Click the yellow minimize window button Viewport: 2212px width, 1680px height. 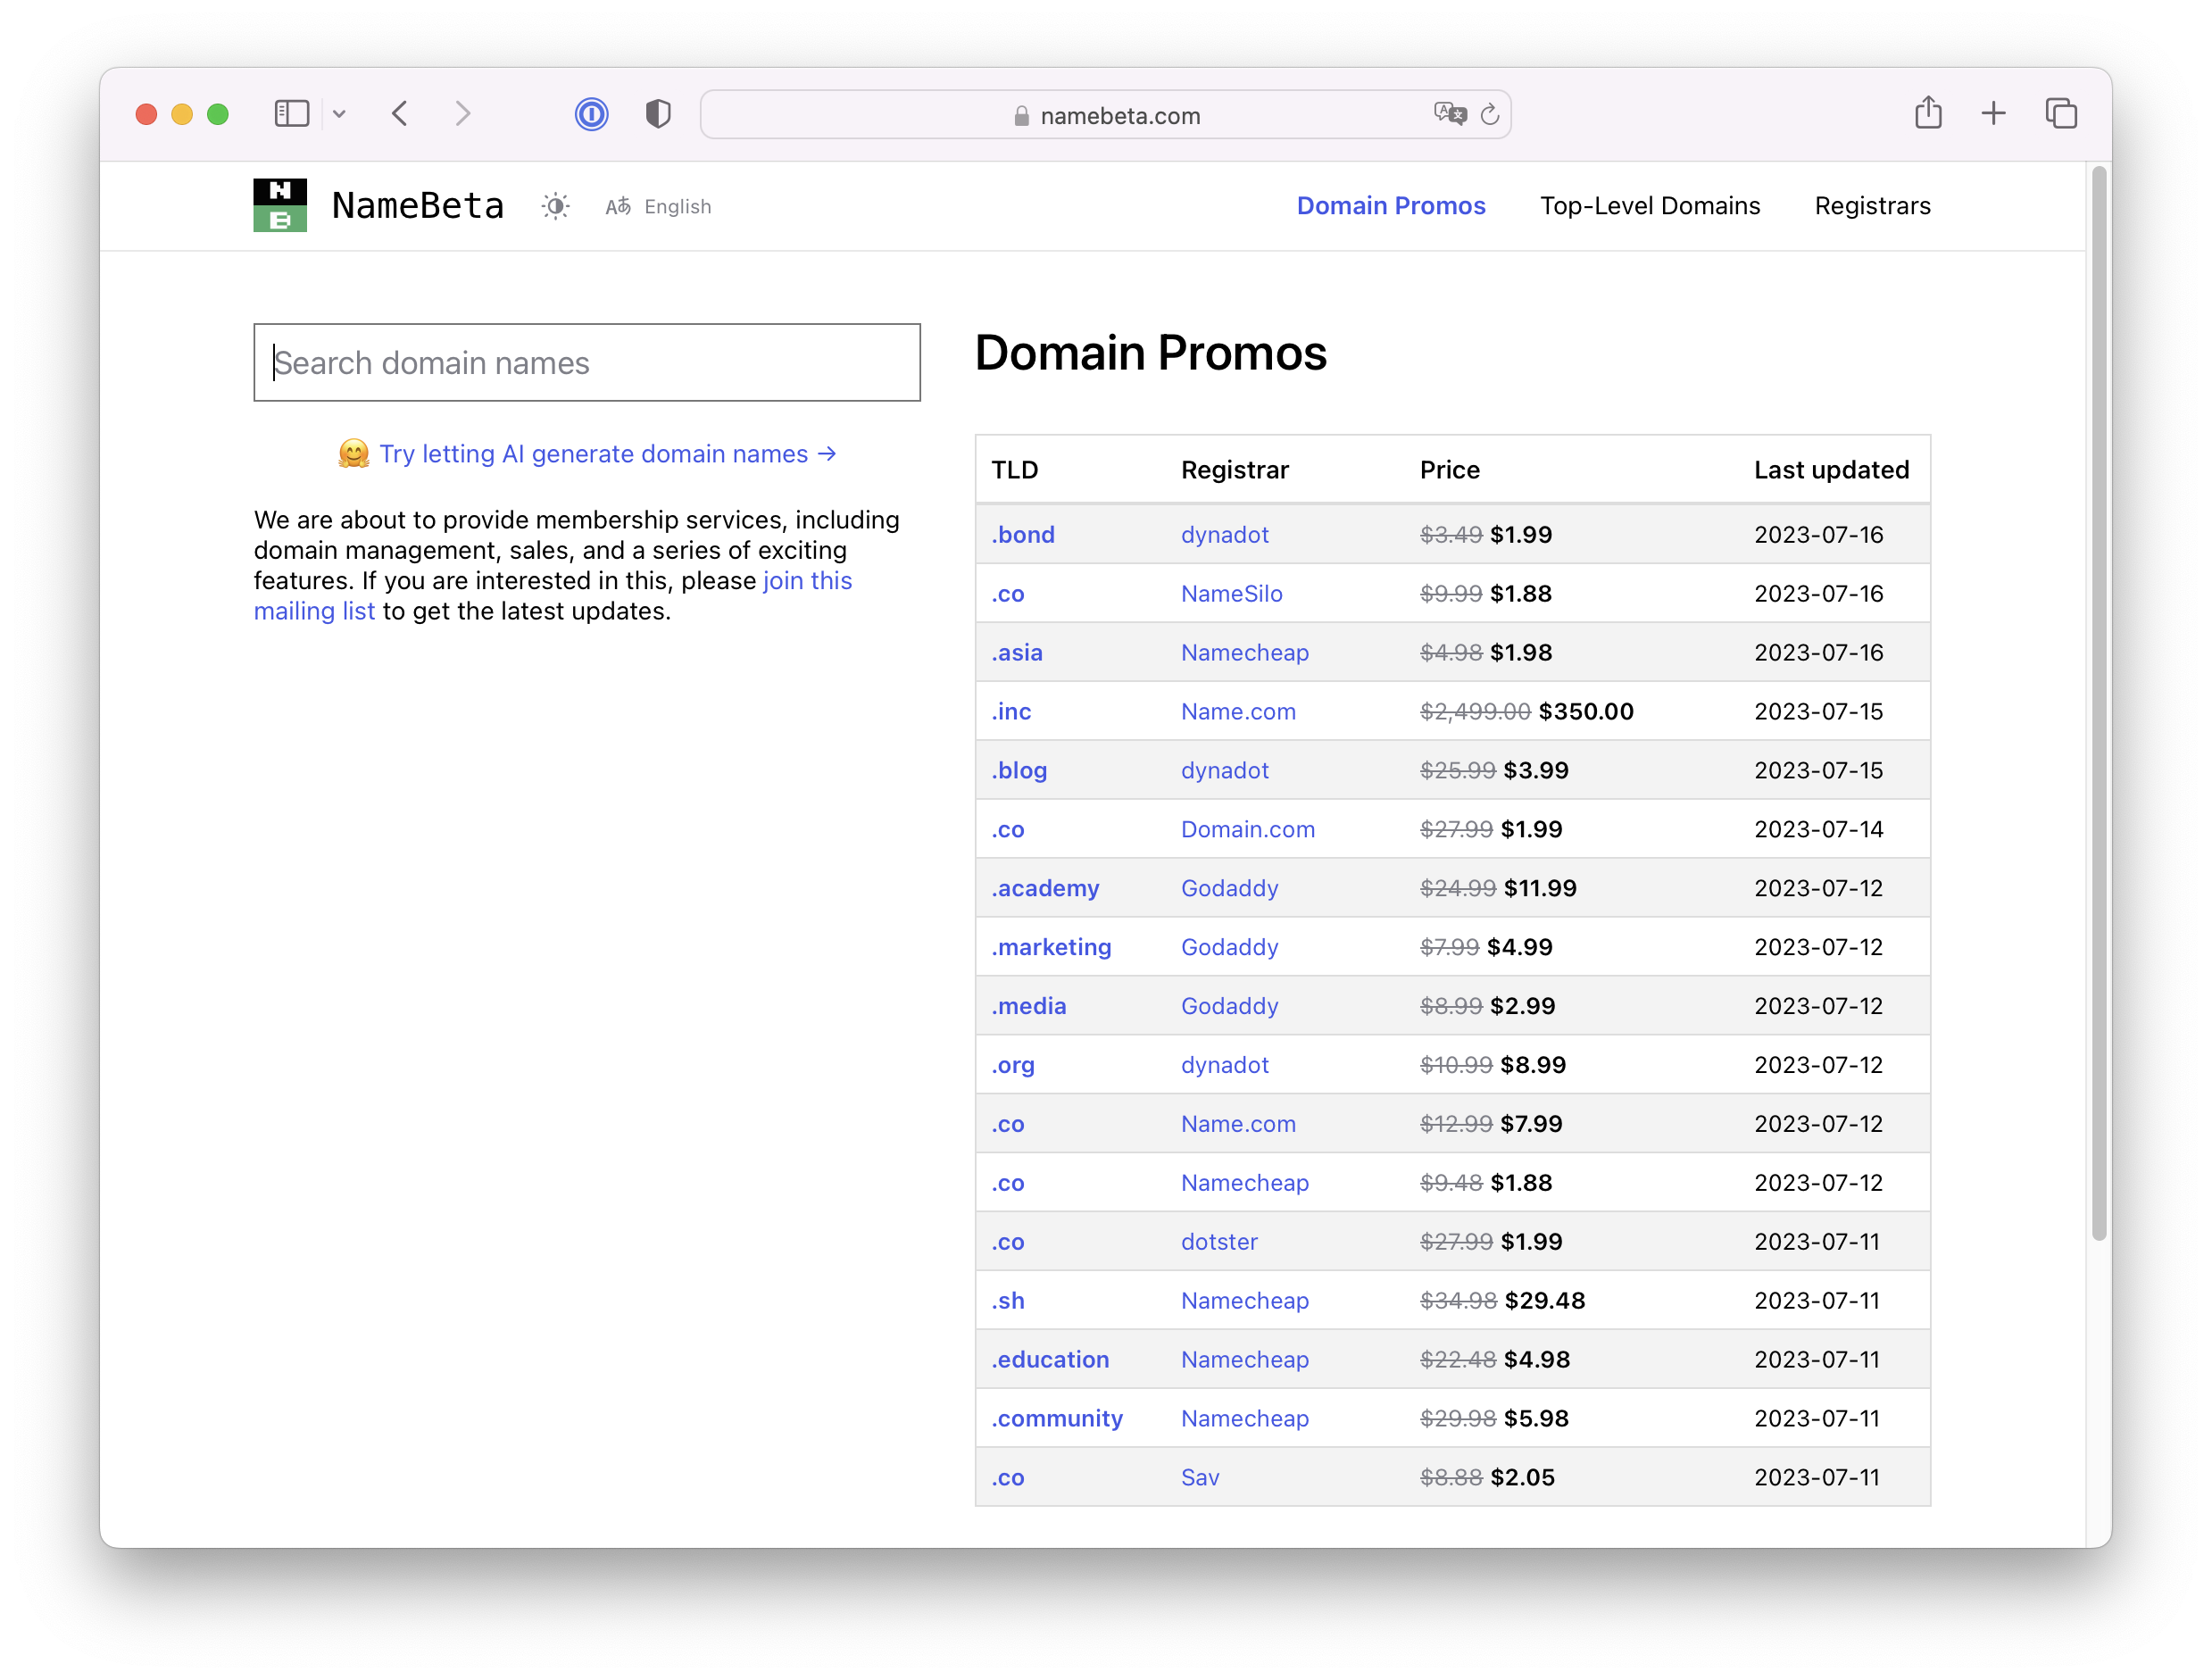(182, 114)
